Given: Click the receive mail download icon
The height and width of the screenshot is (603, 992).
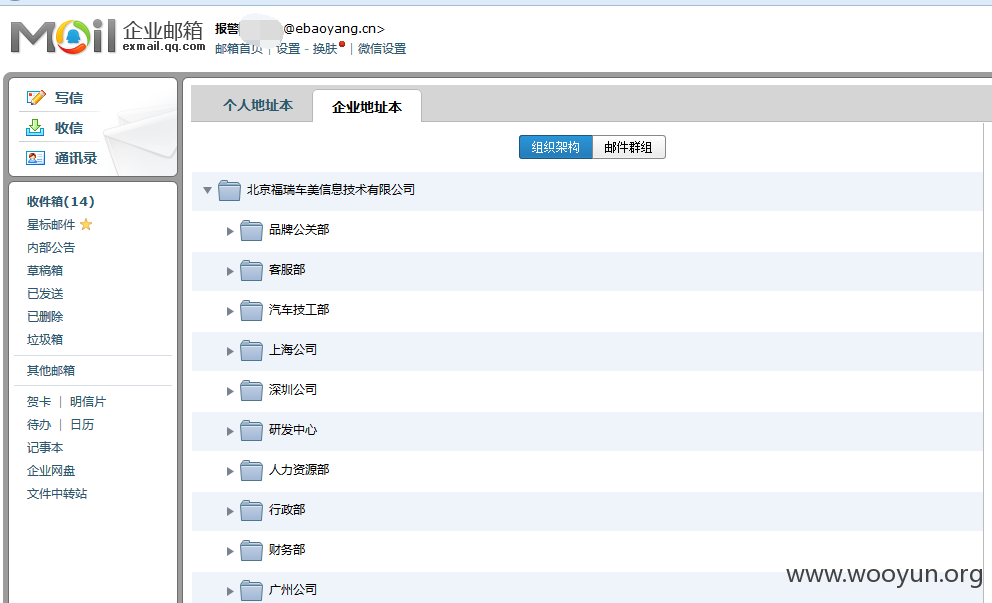Looking at the screenshot, I should pyautogui.click(x=35, y=128).
